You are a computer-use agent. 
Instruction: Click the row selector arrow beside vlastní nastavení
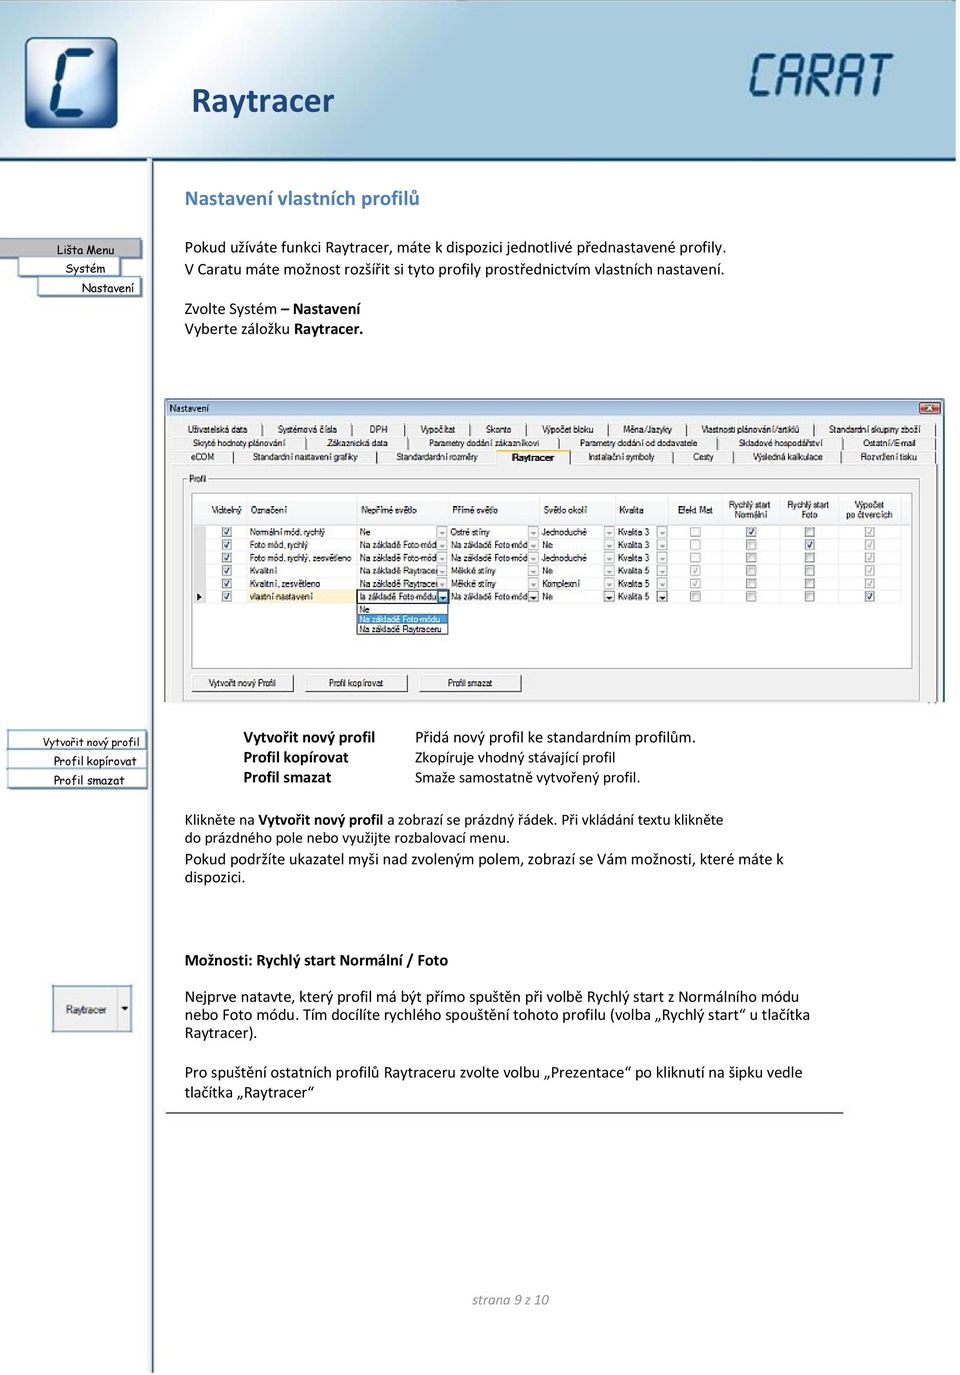[x=200, y=597]
